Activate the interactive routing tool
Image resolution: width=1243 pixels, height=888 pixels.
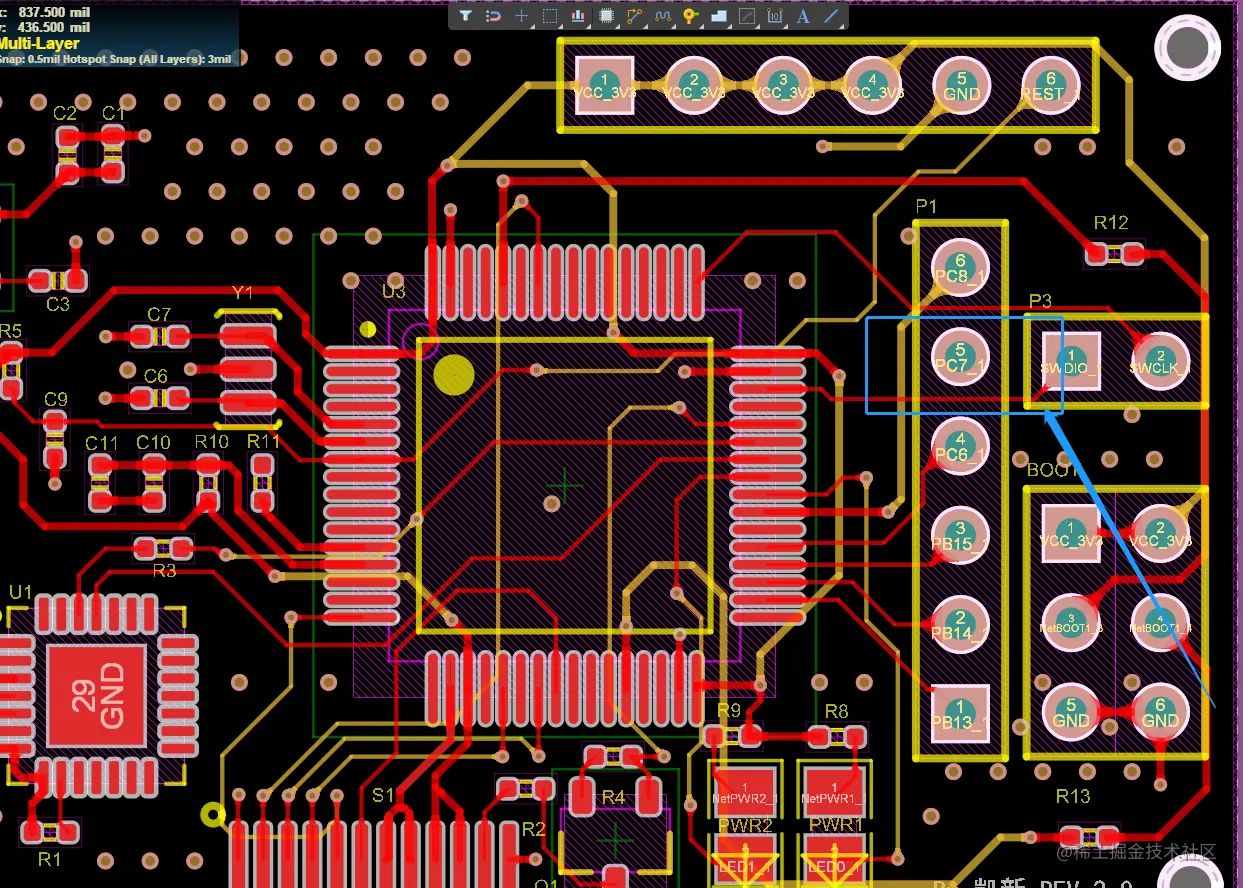click(x=634, y=16)
